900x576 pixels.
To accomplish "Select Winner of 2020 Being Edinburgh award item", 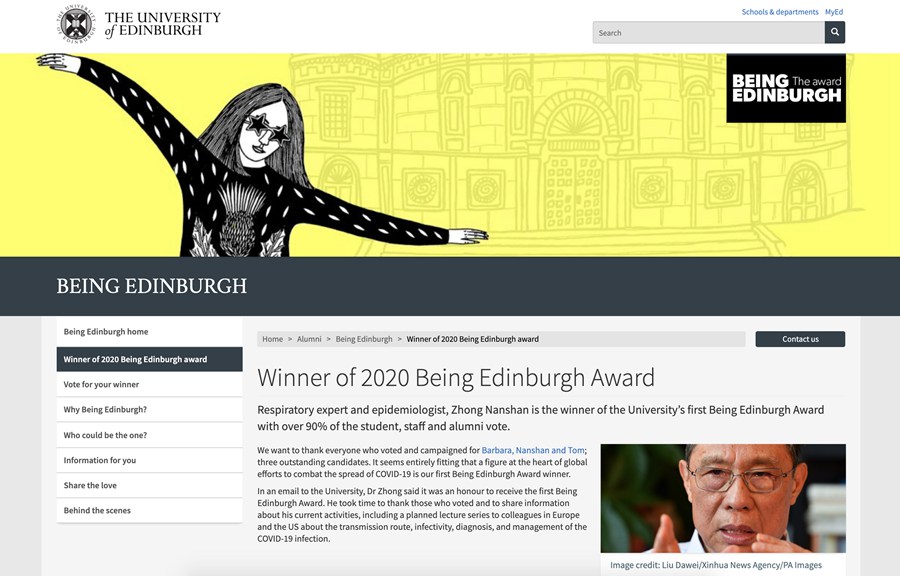I will pos(149,359).
